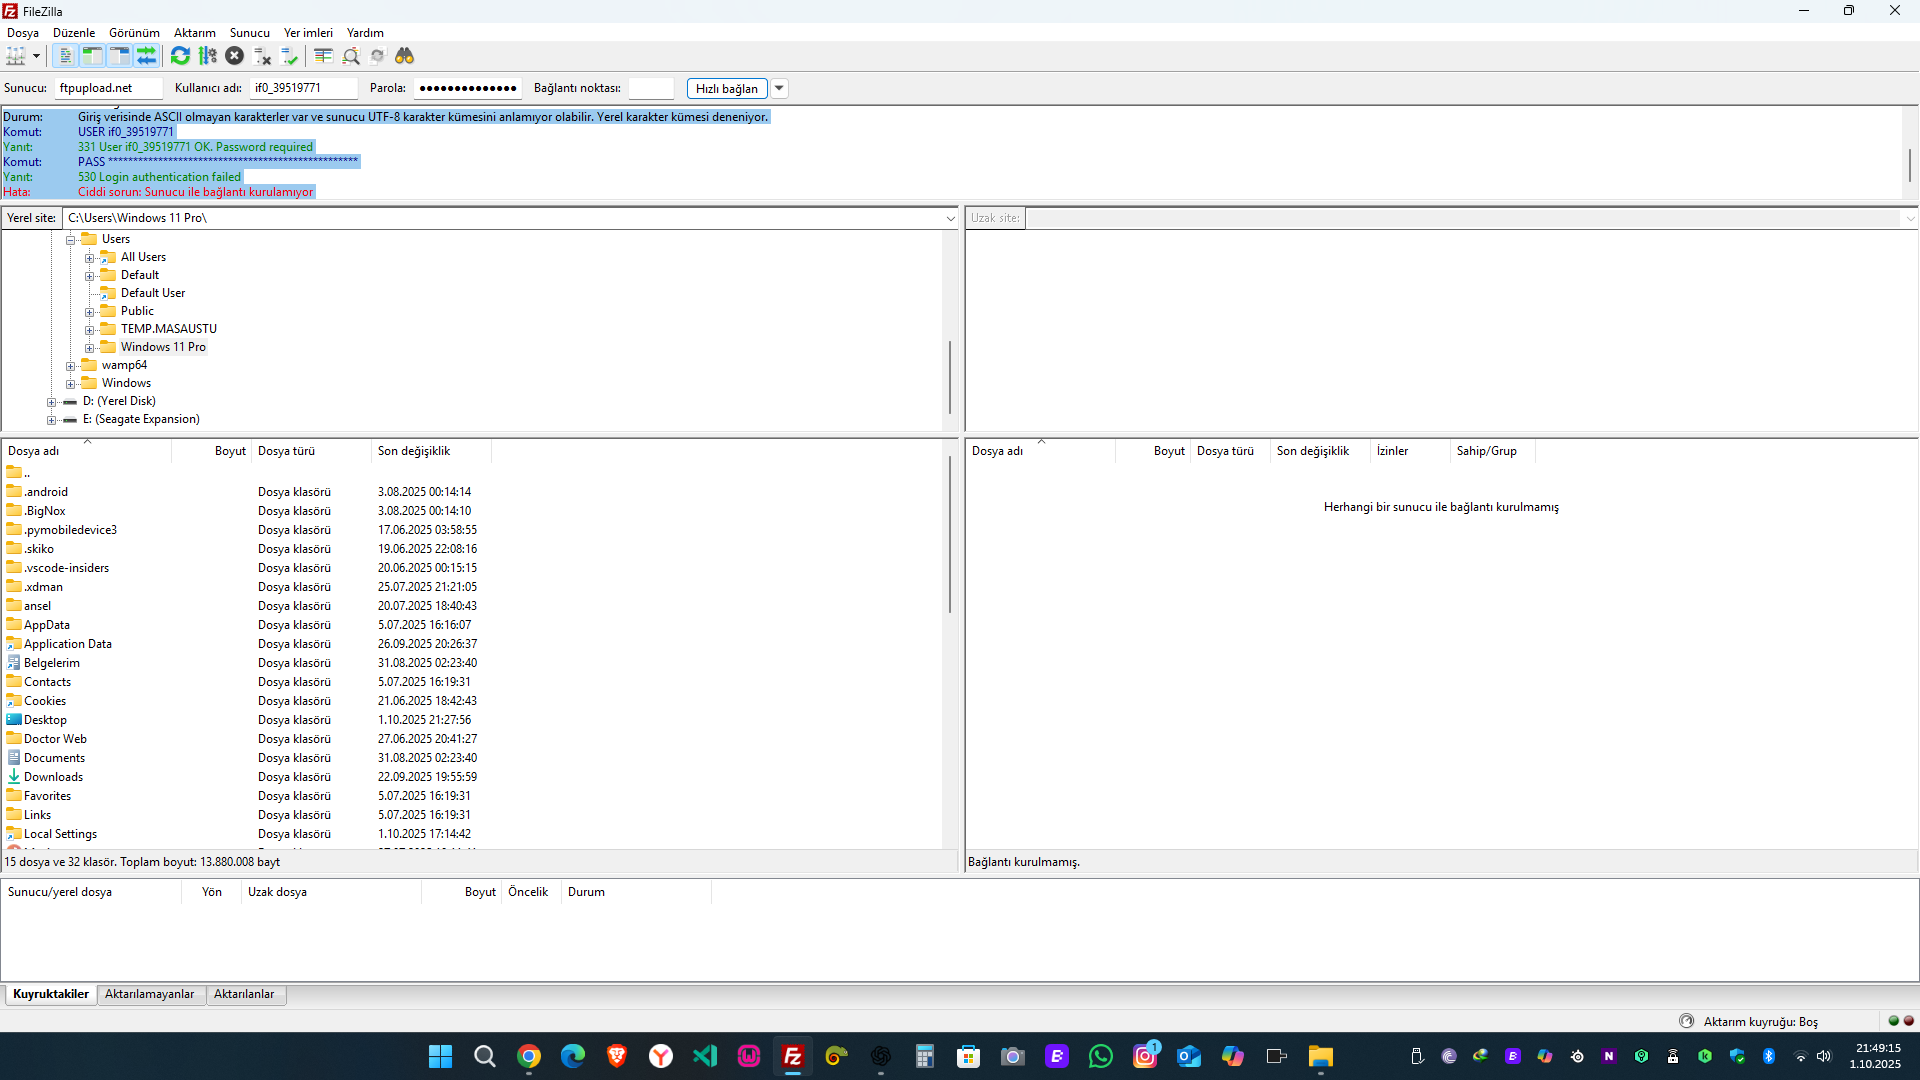Open directory listing filters icon
Image resolution: width=1920 pixels, height=1080 pixels.
[x=323, y=56]
